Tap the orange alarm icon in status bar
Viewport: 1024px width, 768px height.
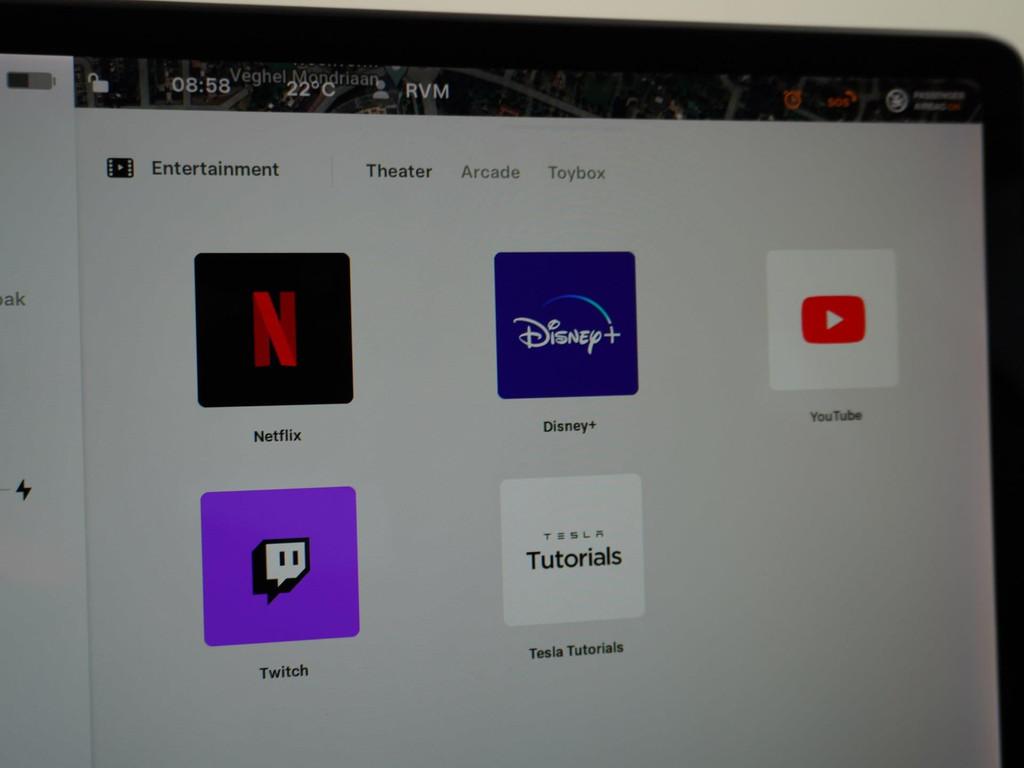(x=793, y=99)
